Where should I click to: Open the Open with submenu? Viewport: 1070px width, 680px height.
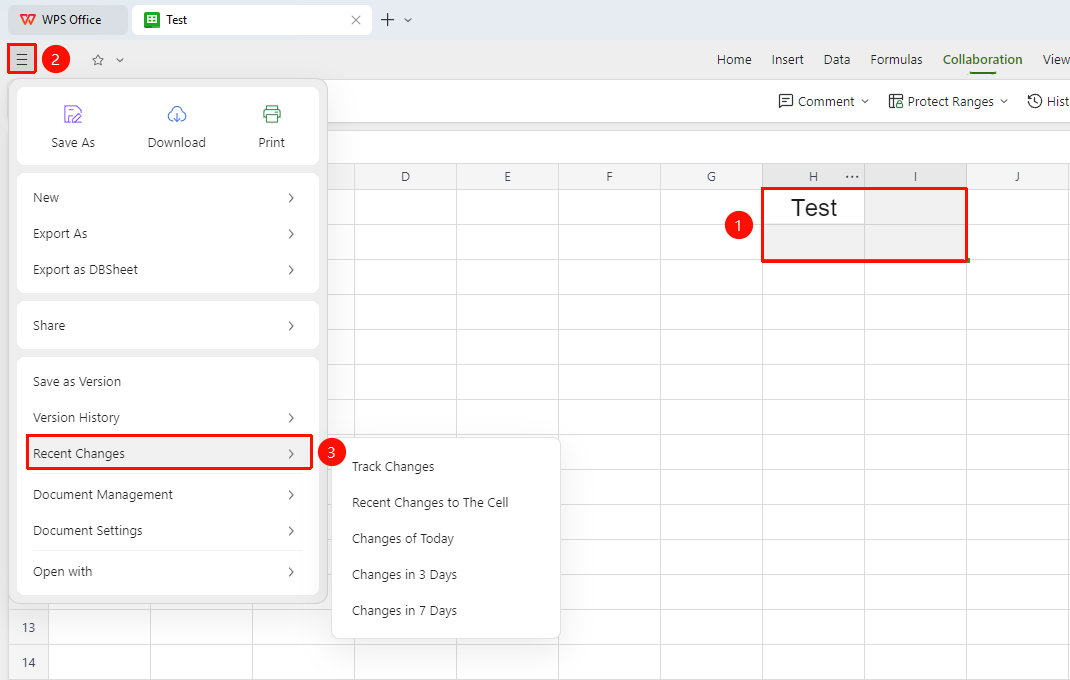(x=168, y=572)
